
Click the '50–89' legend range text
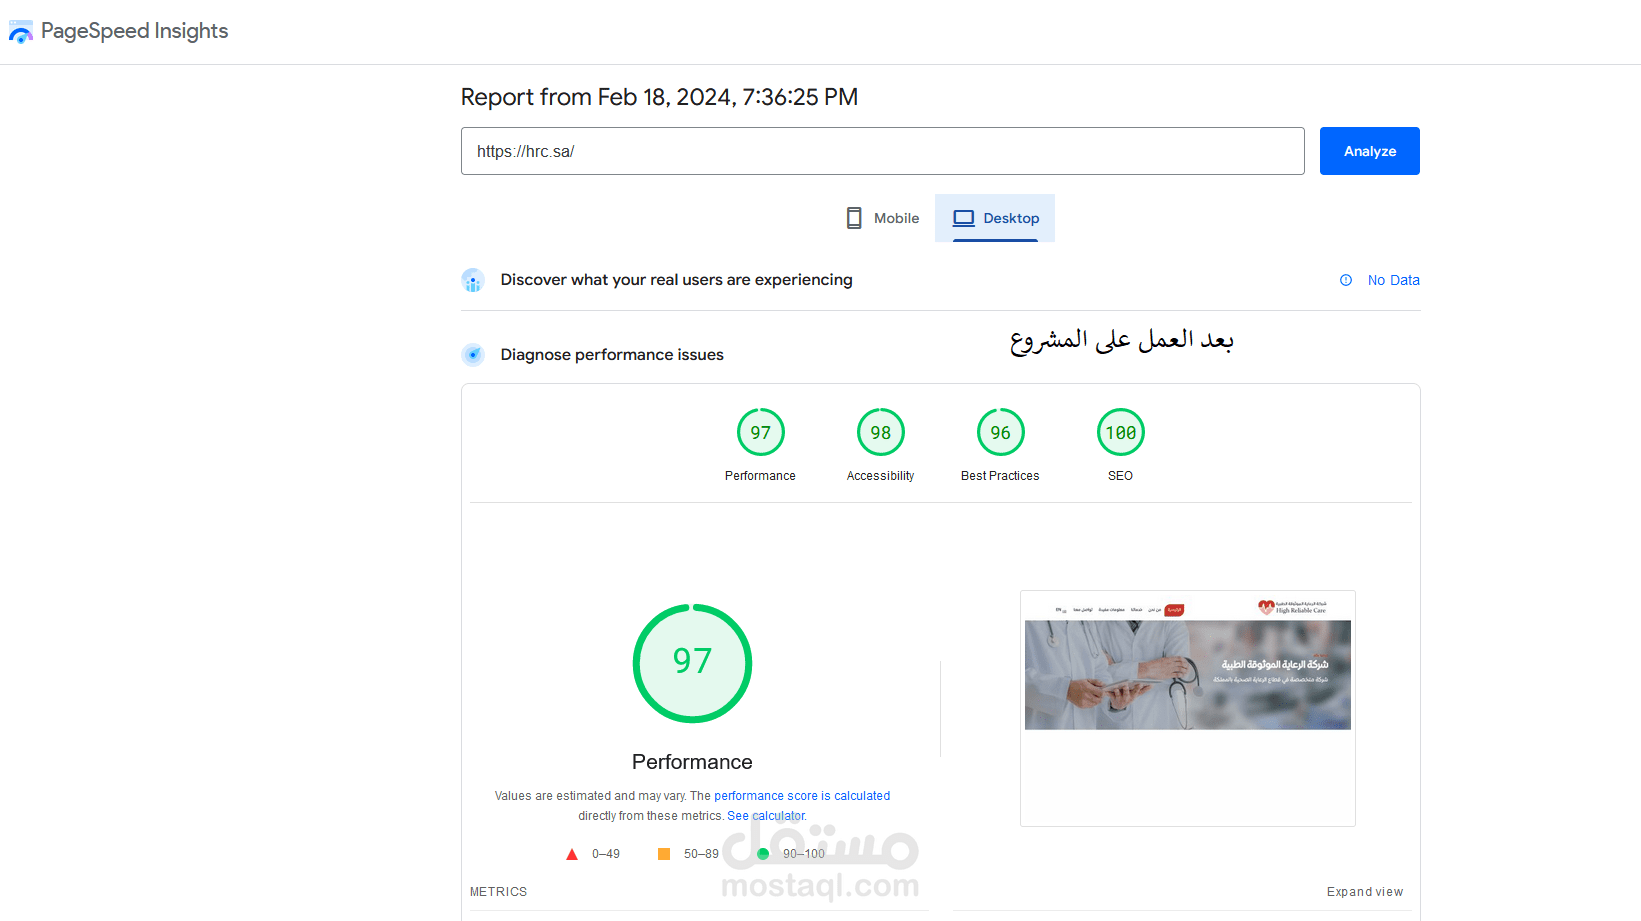pyautogui.click(x=701, y=854)
